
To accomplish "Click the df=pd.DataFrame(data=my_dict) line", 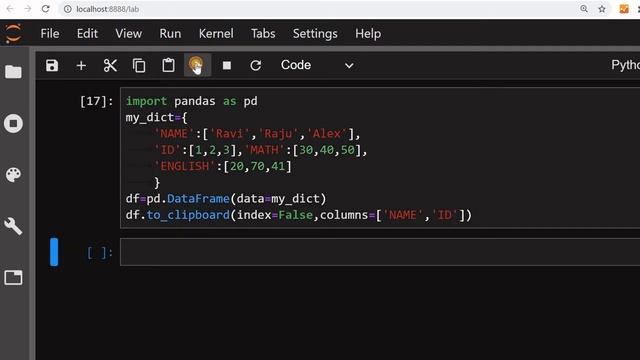I will point(226,199).
